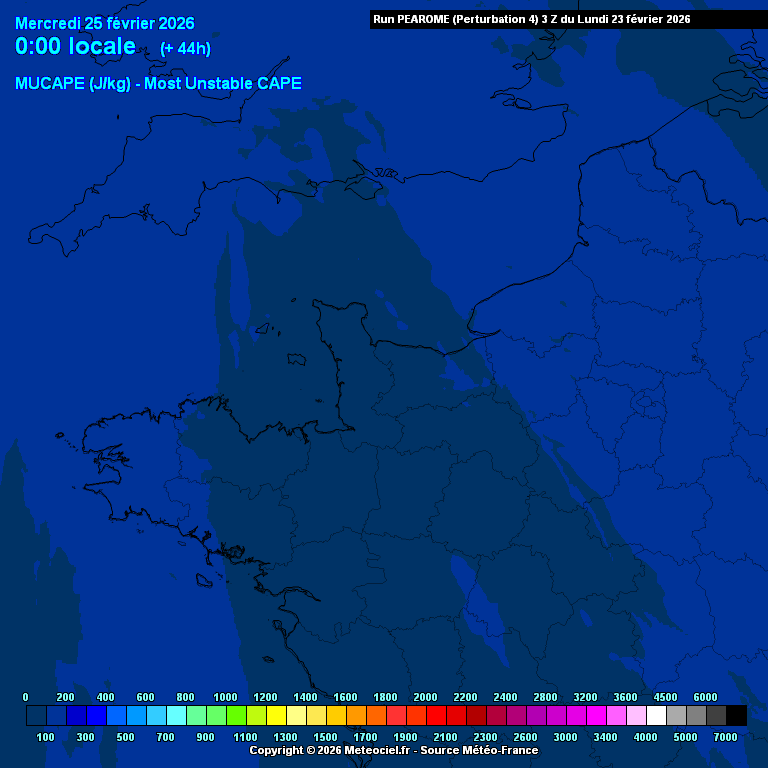Click the 6000 legend value label
Viewport: 768px width, 768px height.
(705, 697)
